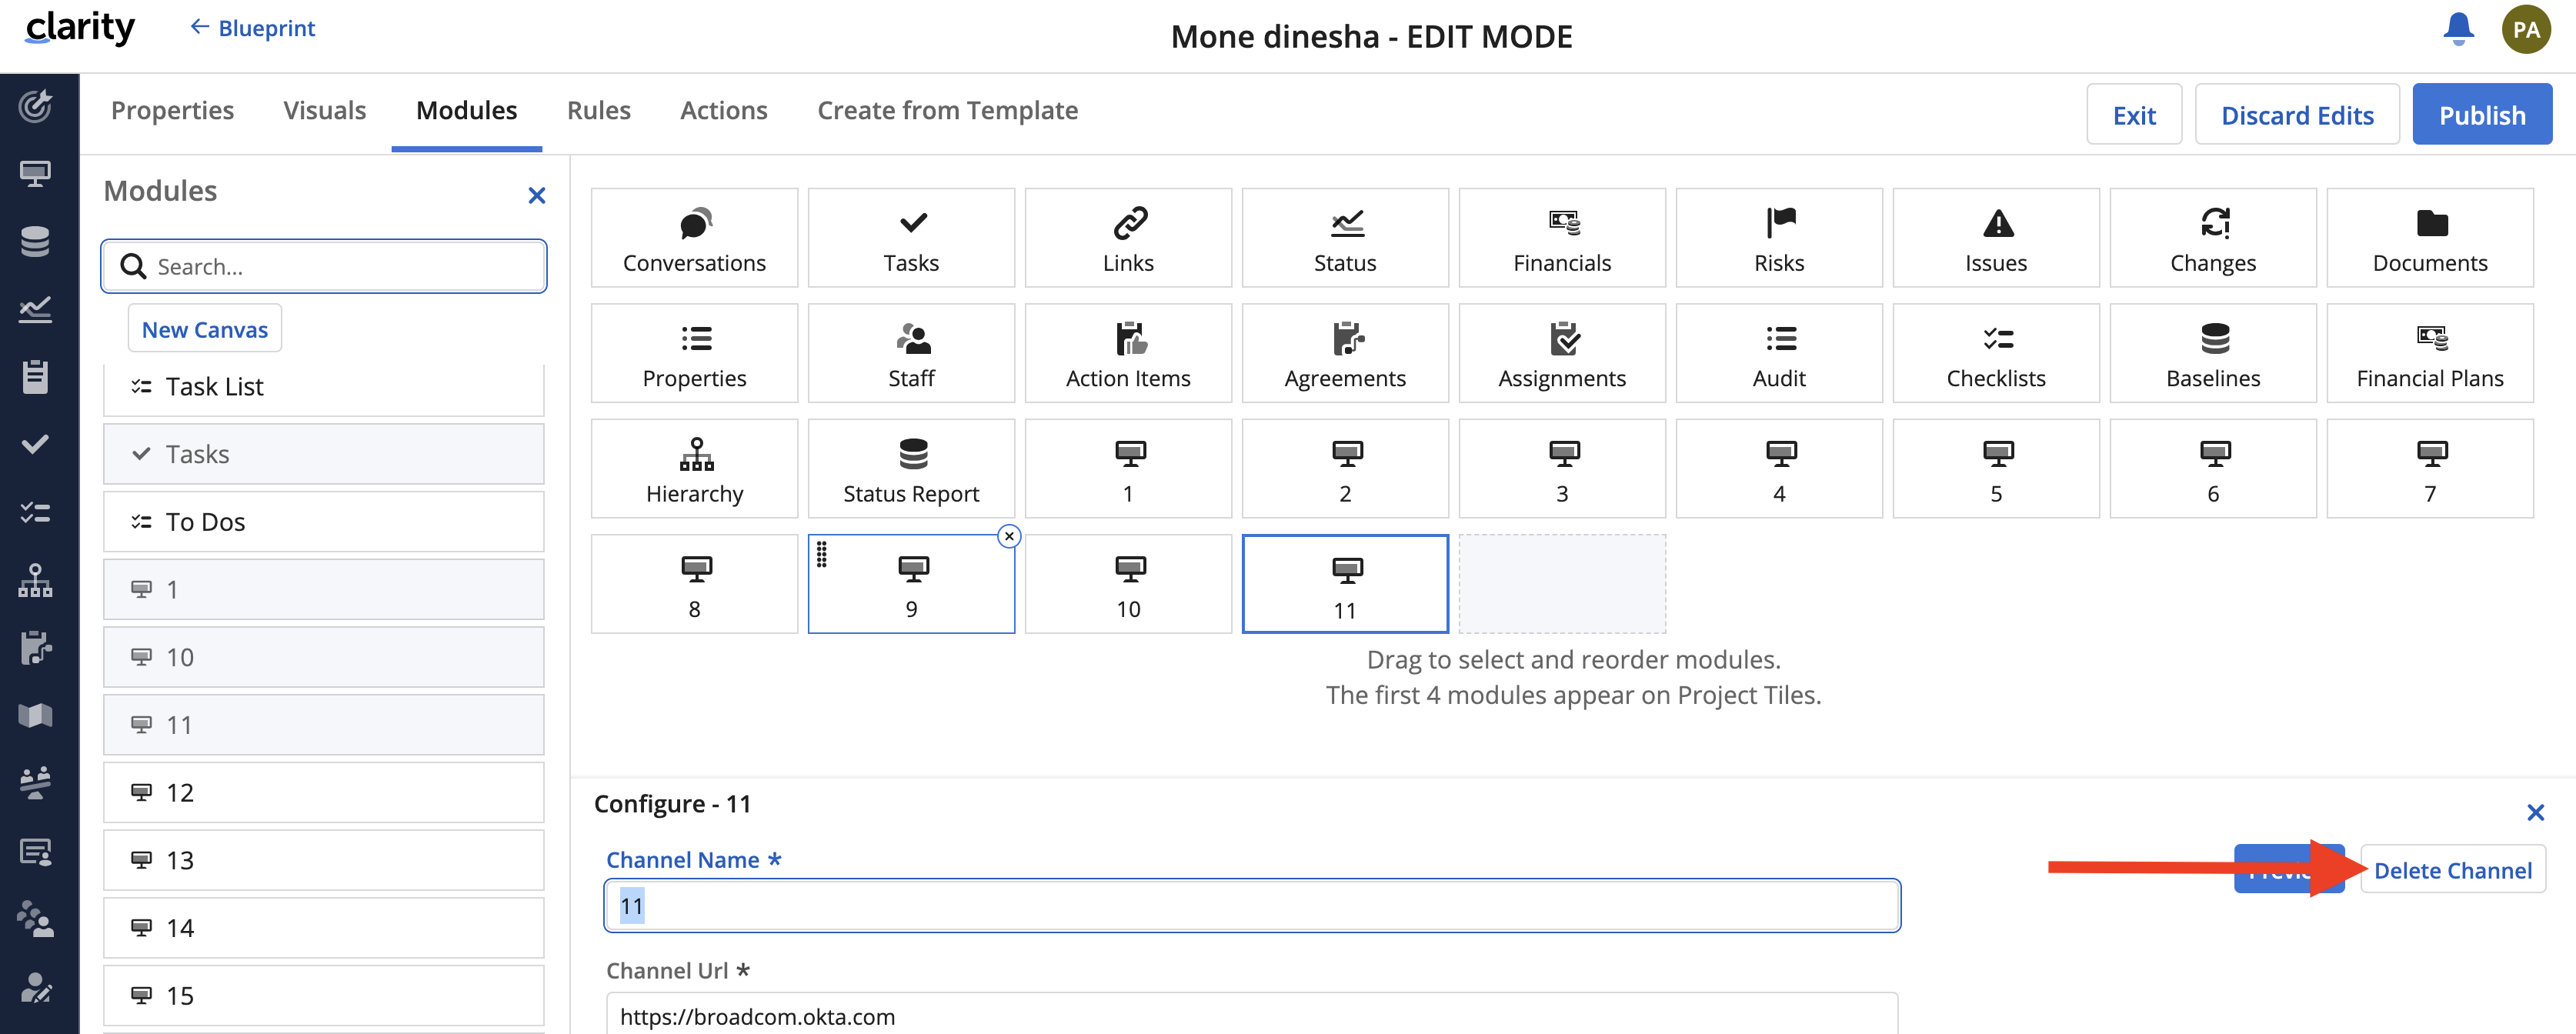Close the Configure - 11 panel
The height and width of the screenshot is (1034, 2576).
(x=2535, y=812)
